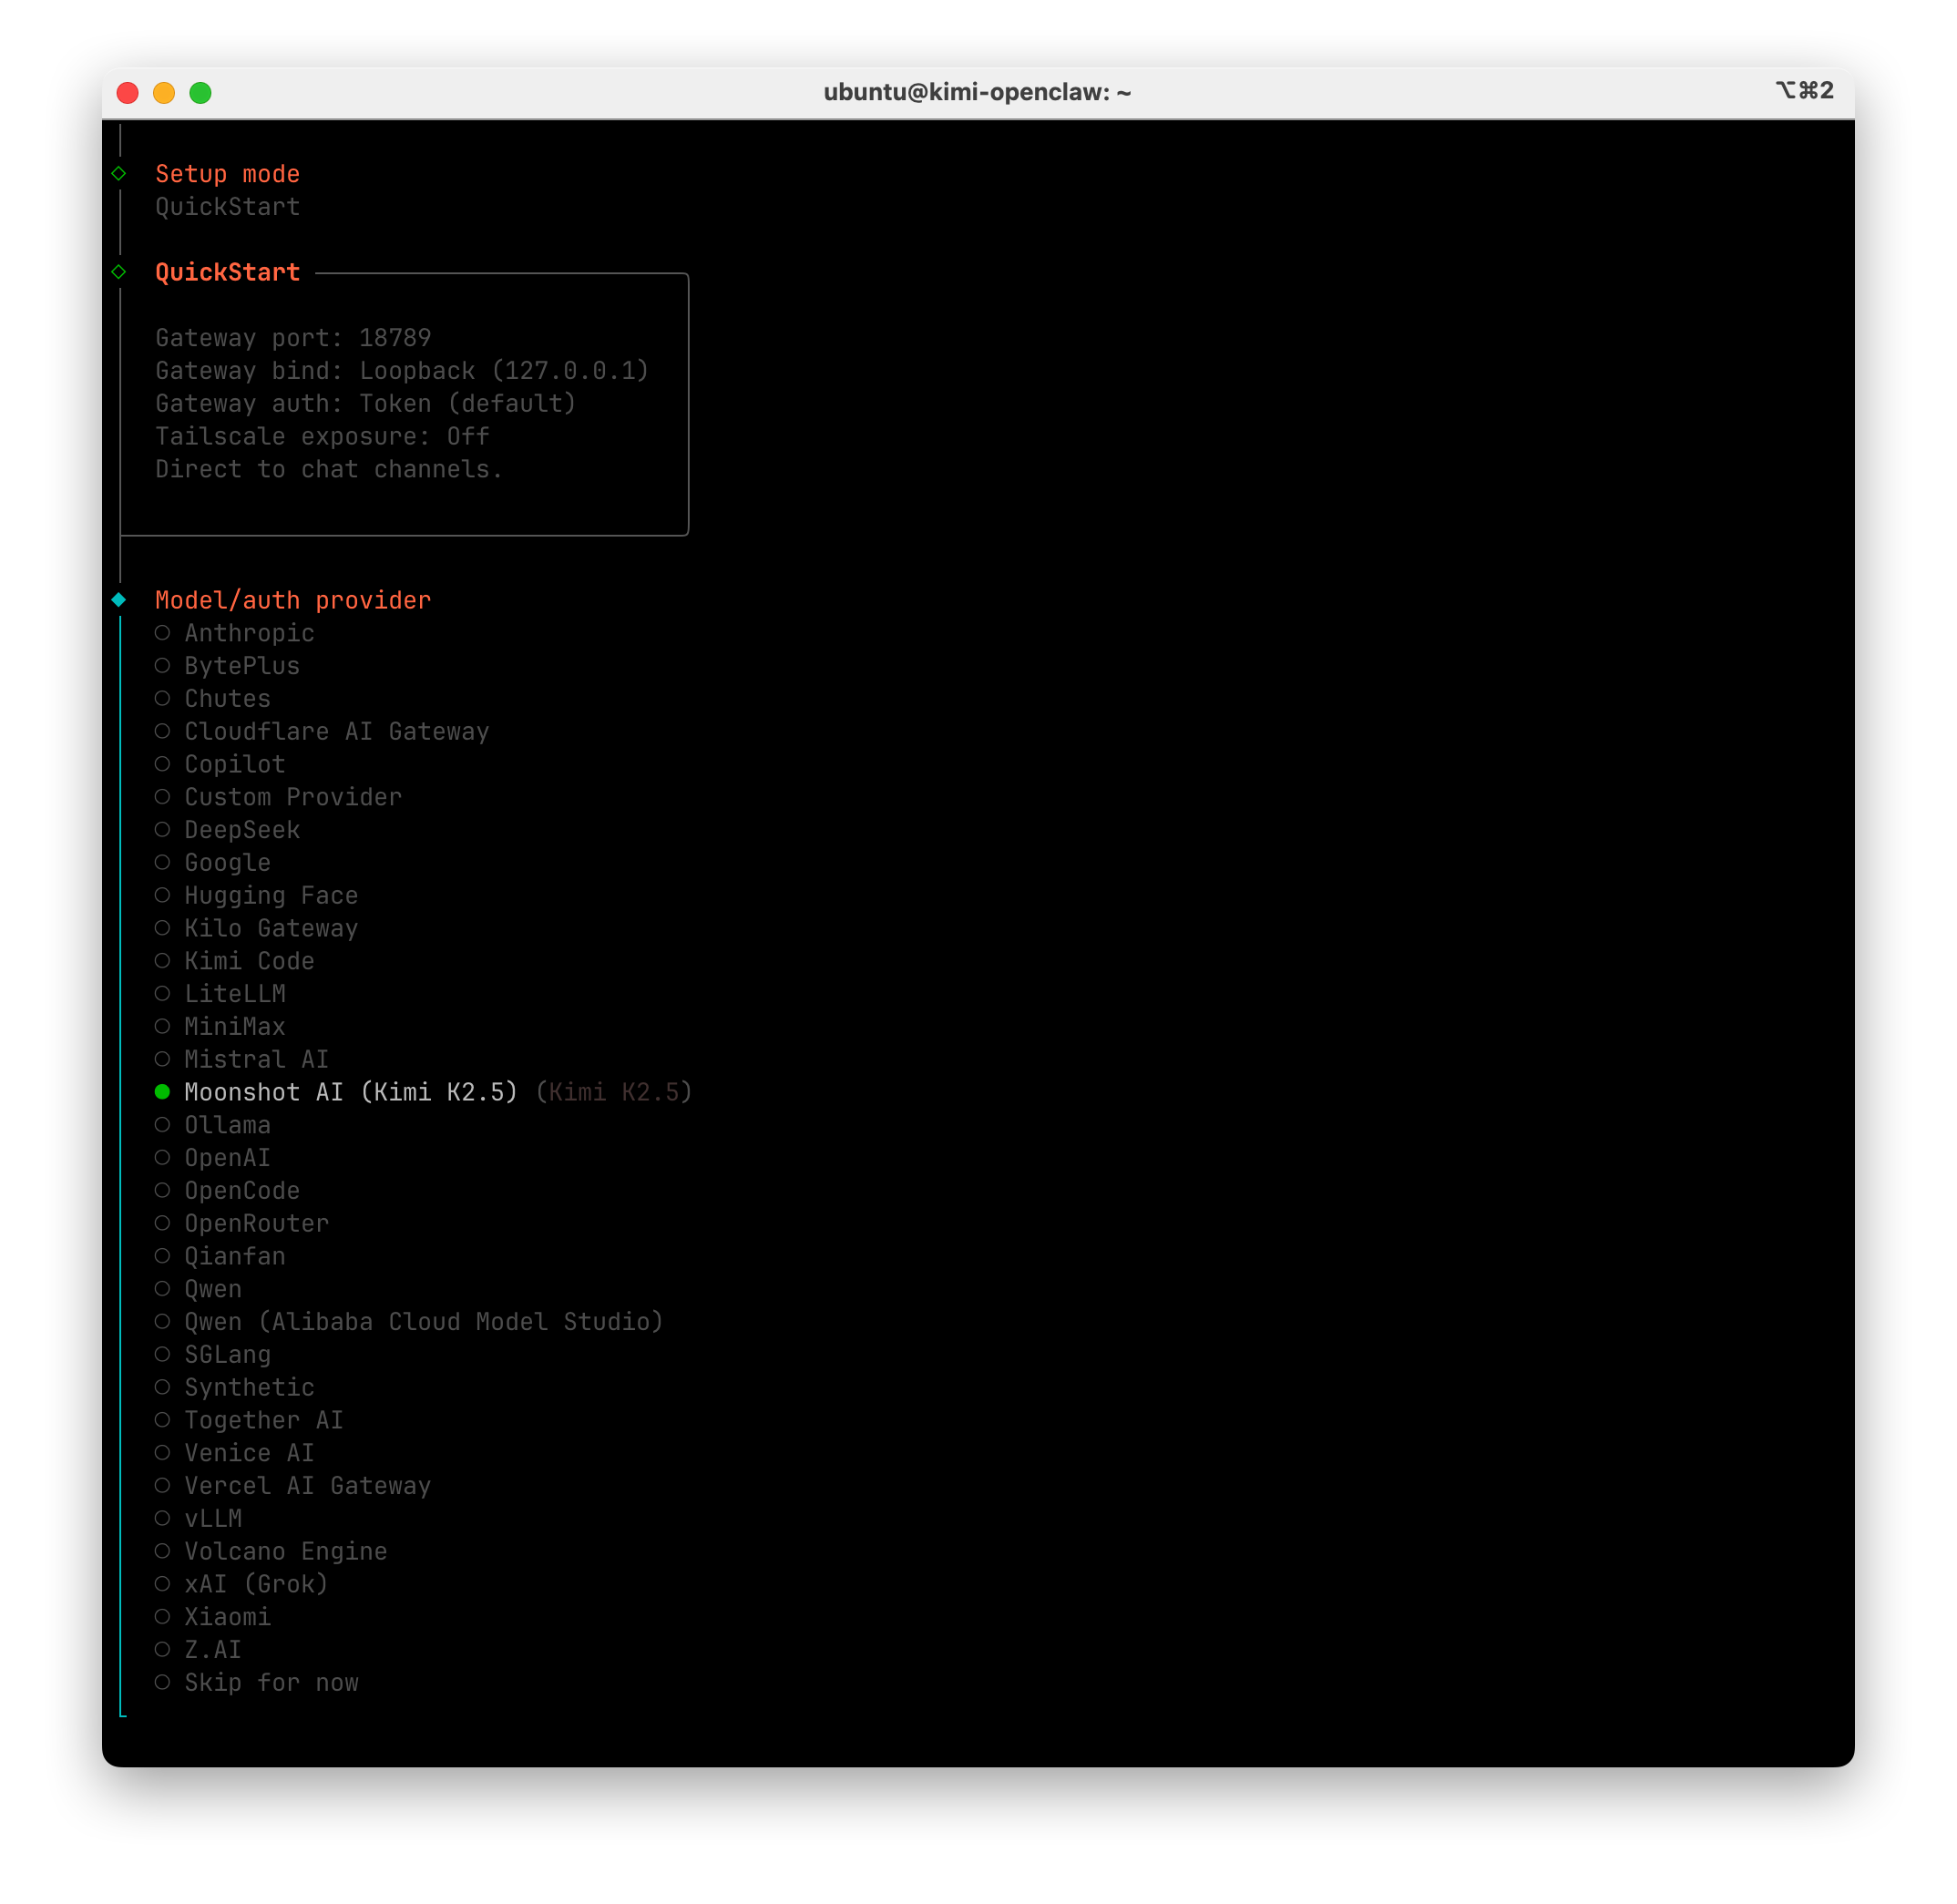This screenshot has width=1957, height=1904.
Task: Click the green zoom window button
Action: [x=201, y=93]
